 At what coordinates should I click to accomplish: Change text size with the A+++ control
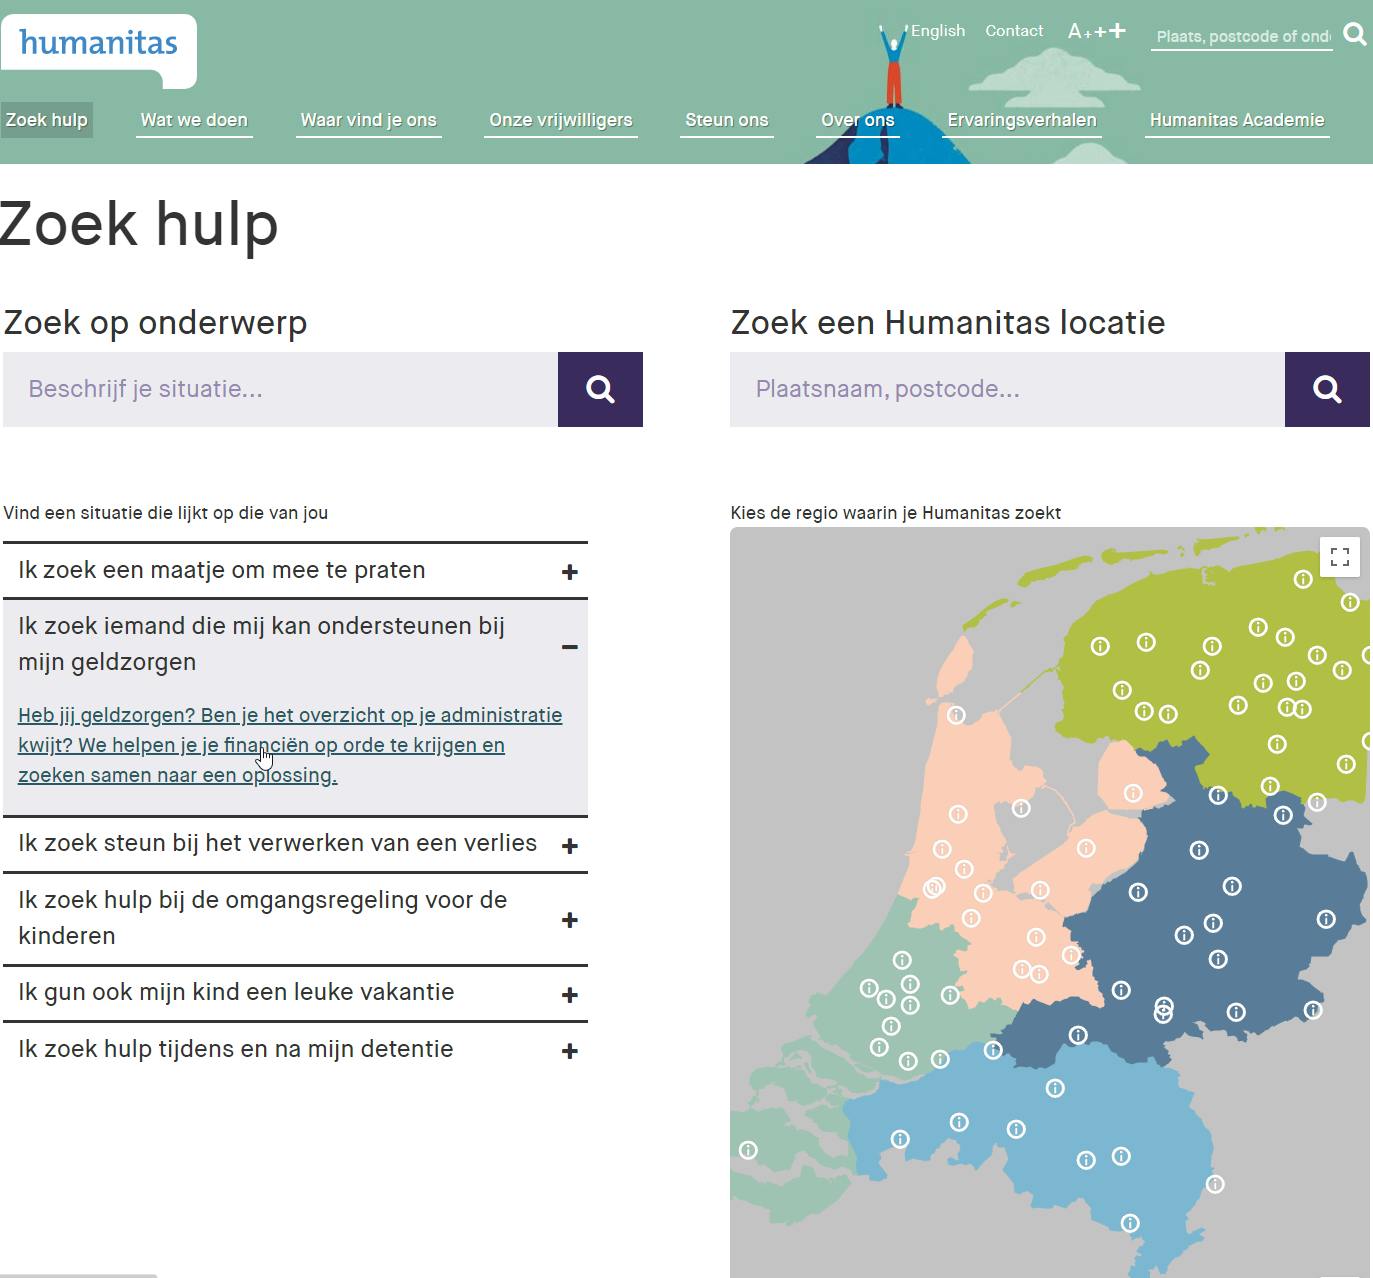coord(1096,31)
